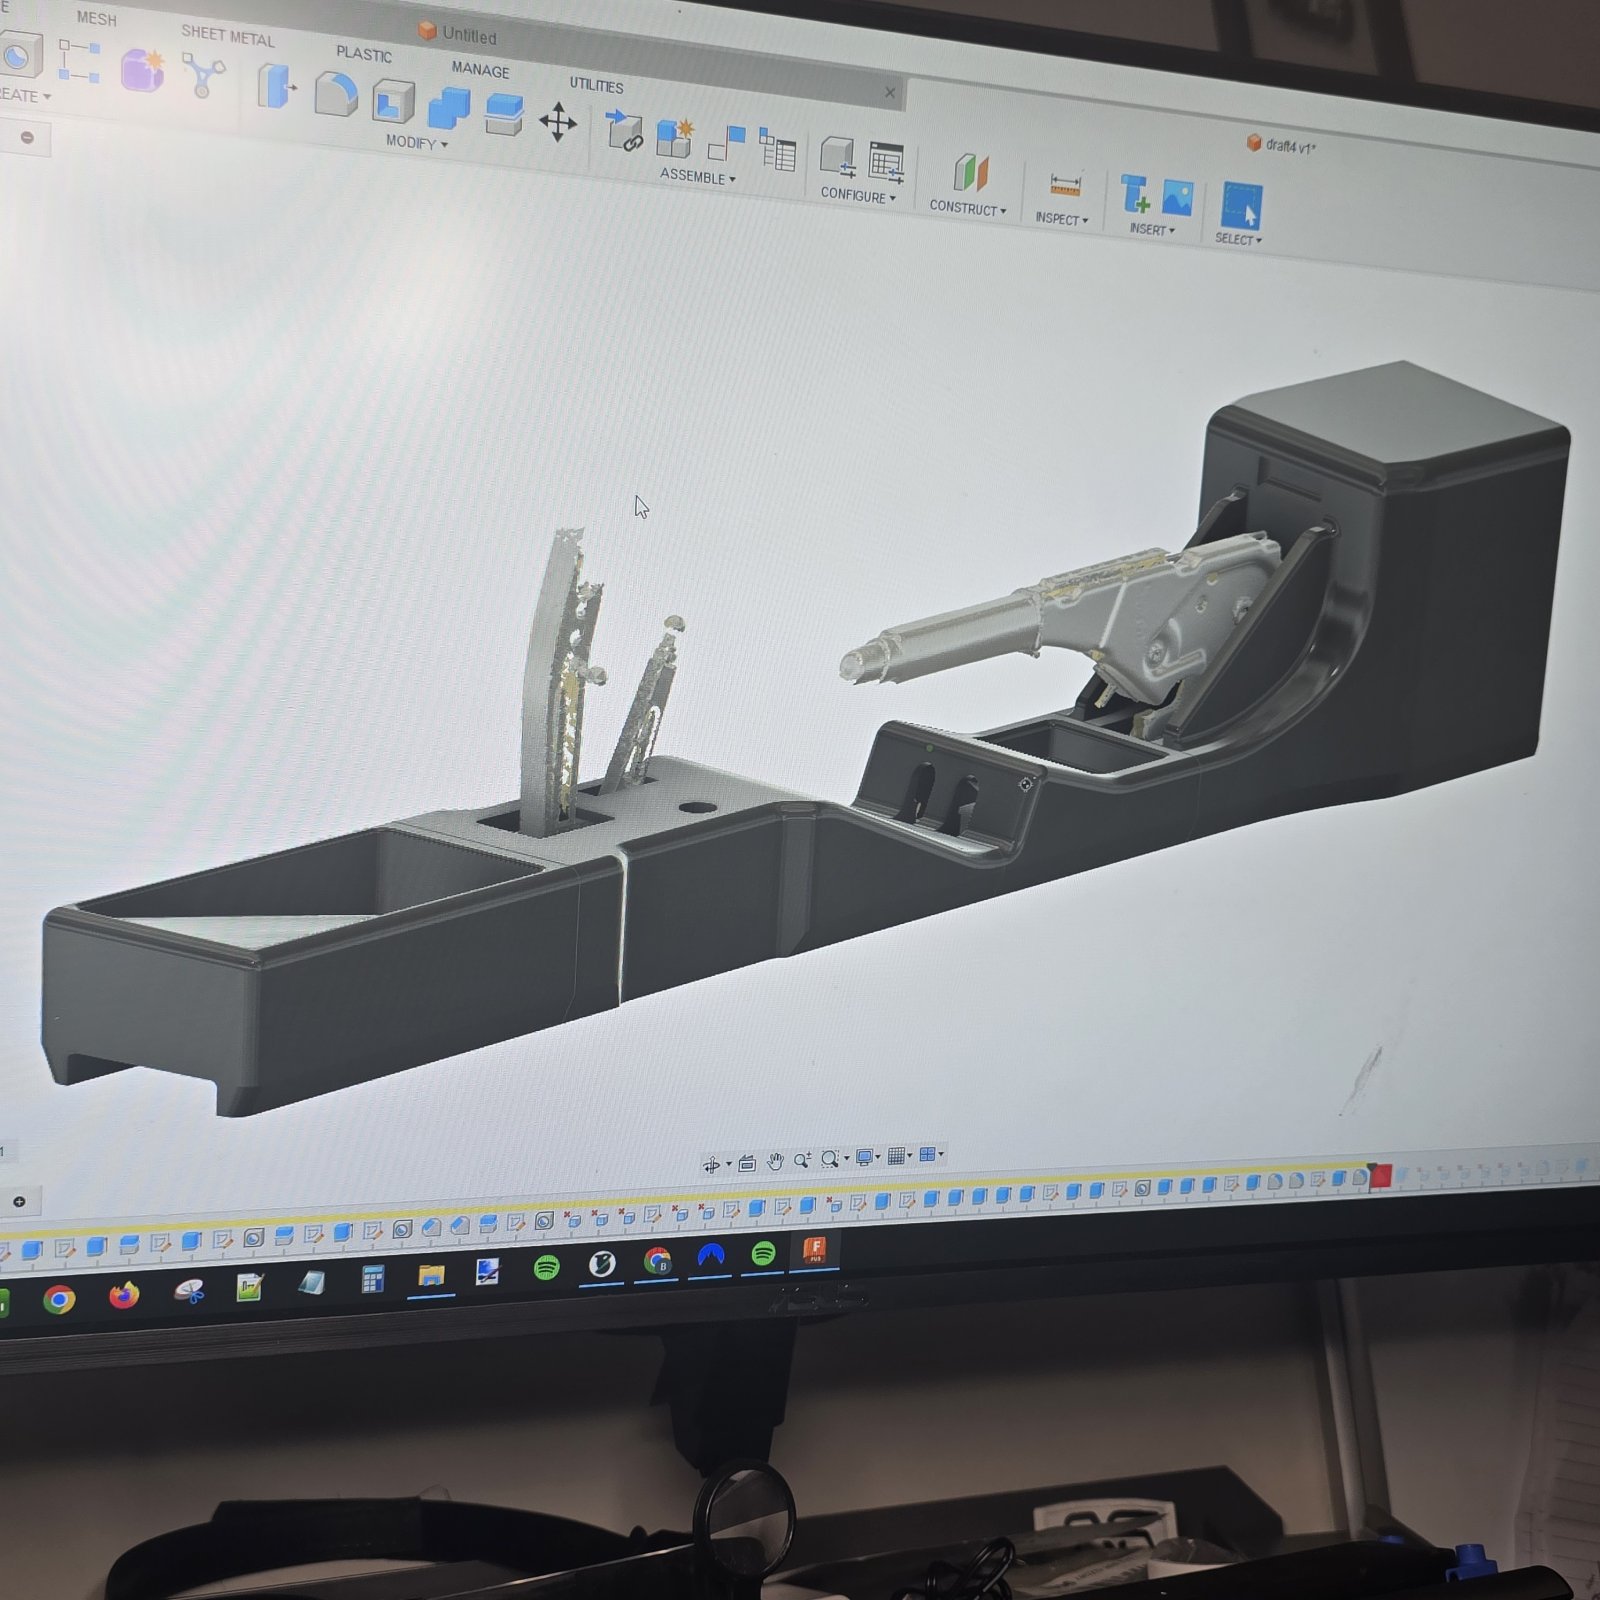Open the CONSTRUCT dropdown menu
The width and height of the screenshot is (1600, 1600).
966,208
